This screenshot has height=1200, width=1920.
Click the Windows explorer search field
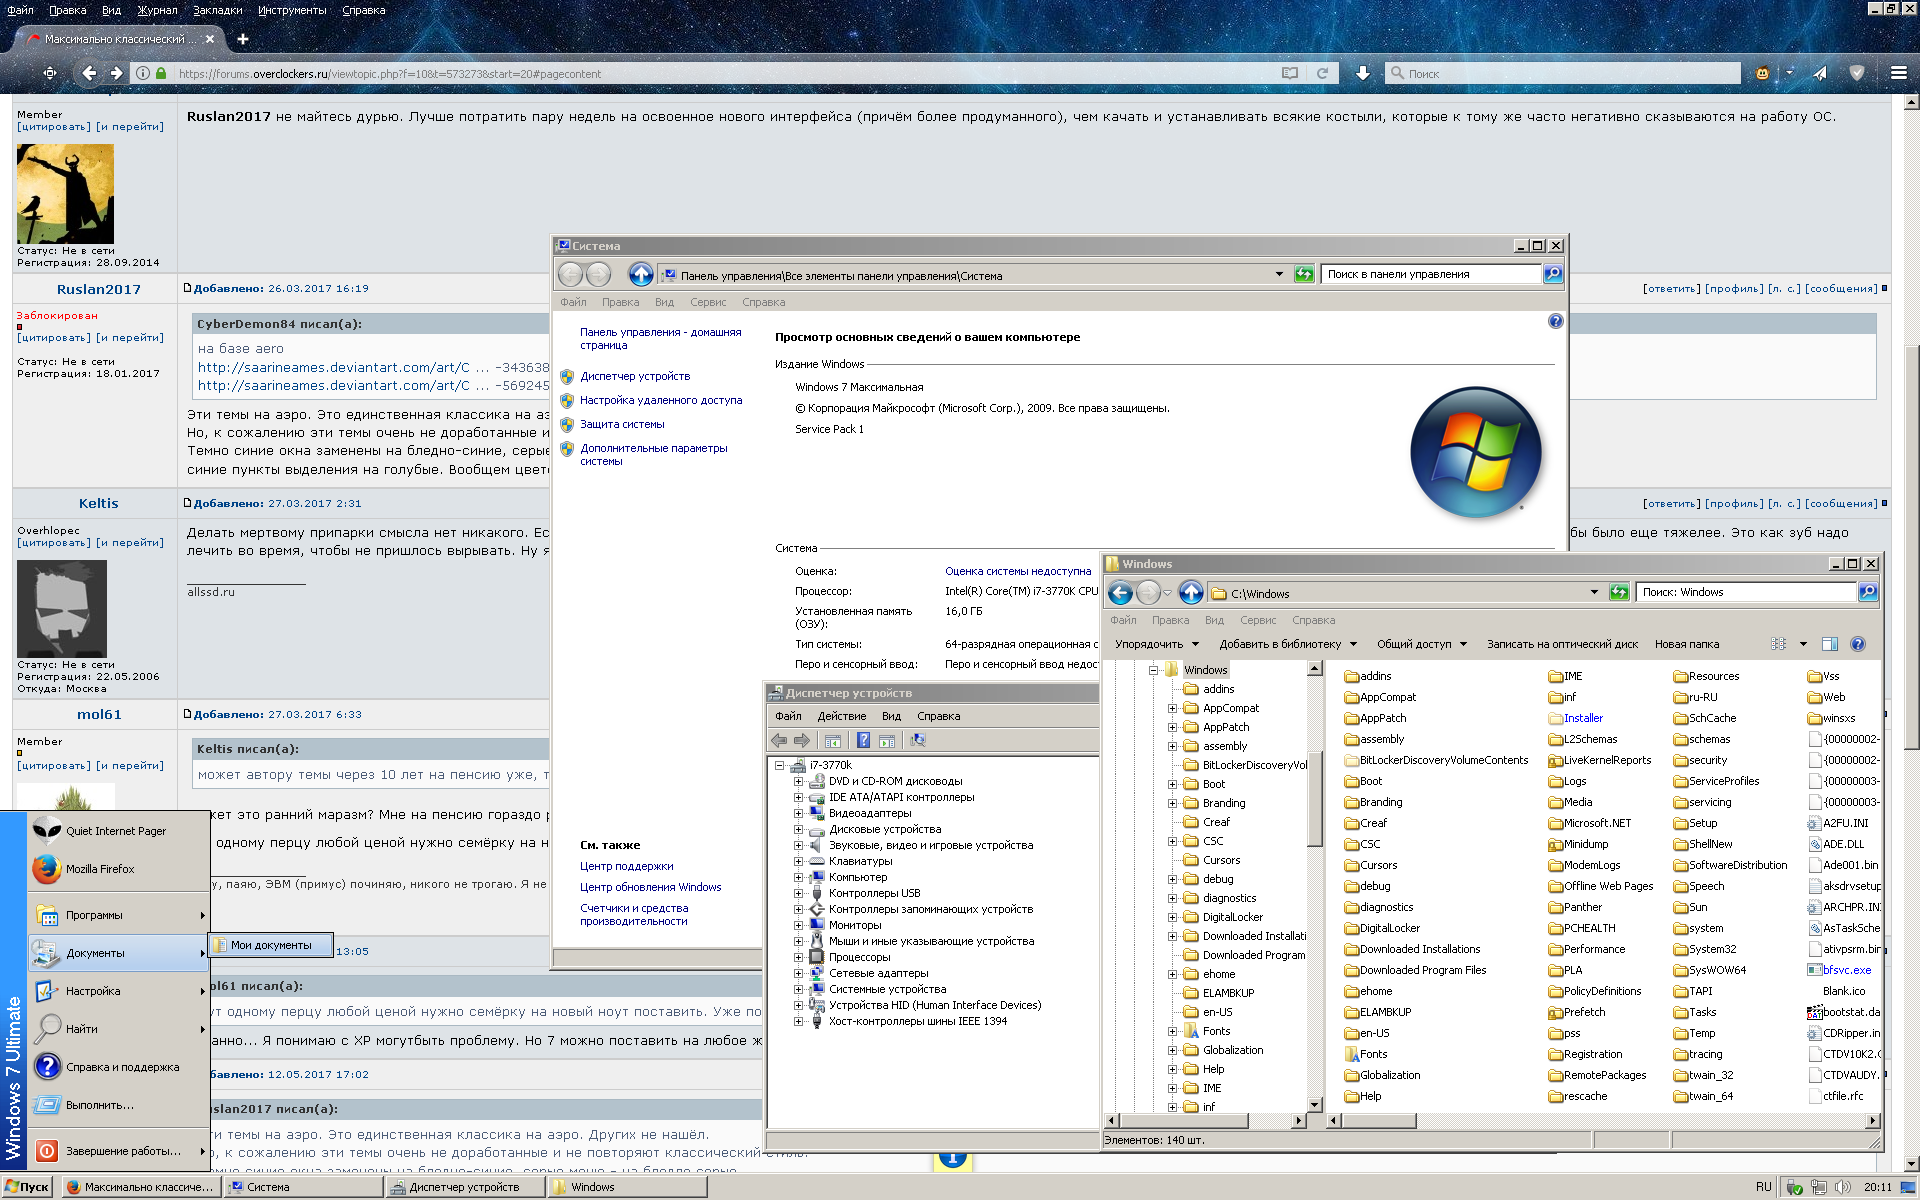[1744, 592]
